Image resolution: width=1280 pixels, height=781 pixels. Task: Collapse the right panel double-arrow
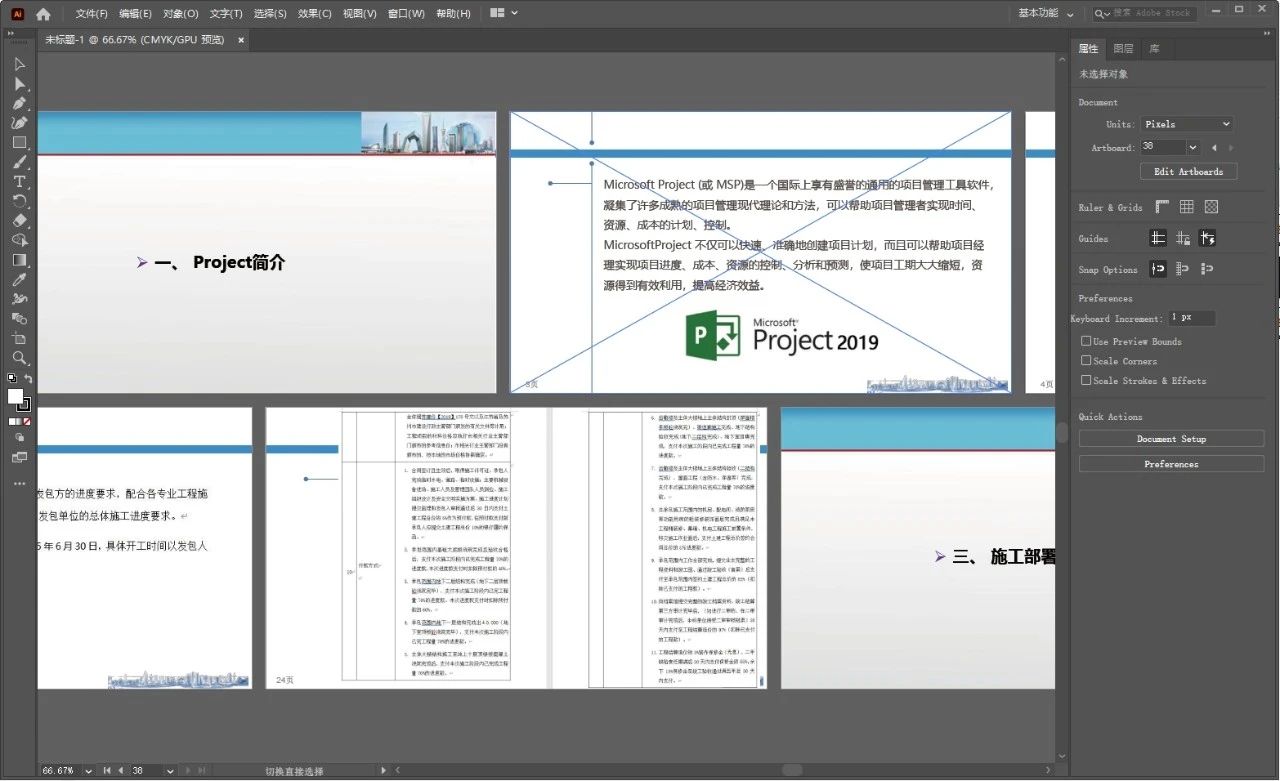[x=1267, y=32]
